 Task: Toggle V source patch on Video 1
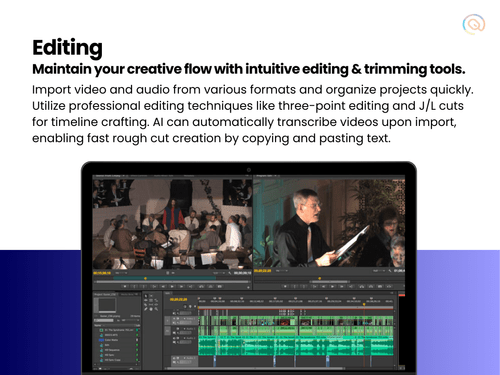(x=168, y=321)
